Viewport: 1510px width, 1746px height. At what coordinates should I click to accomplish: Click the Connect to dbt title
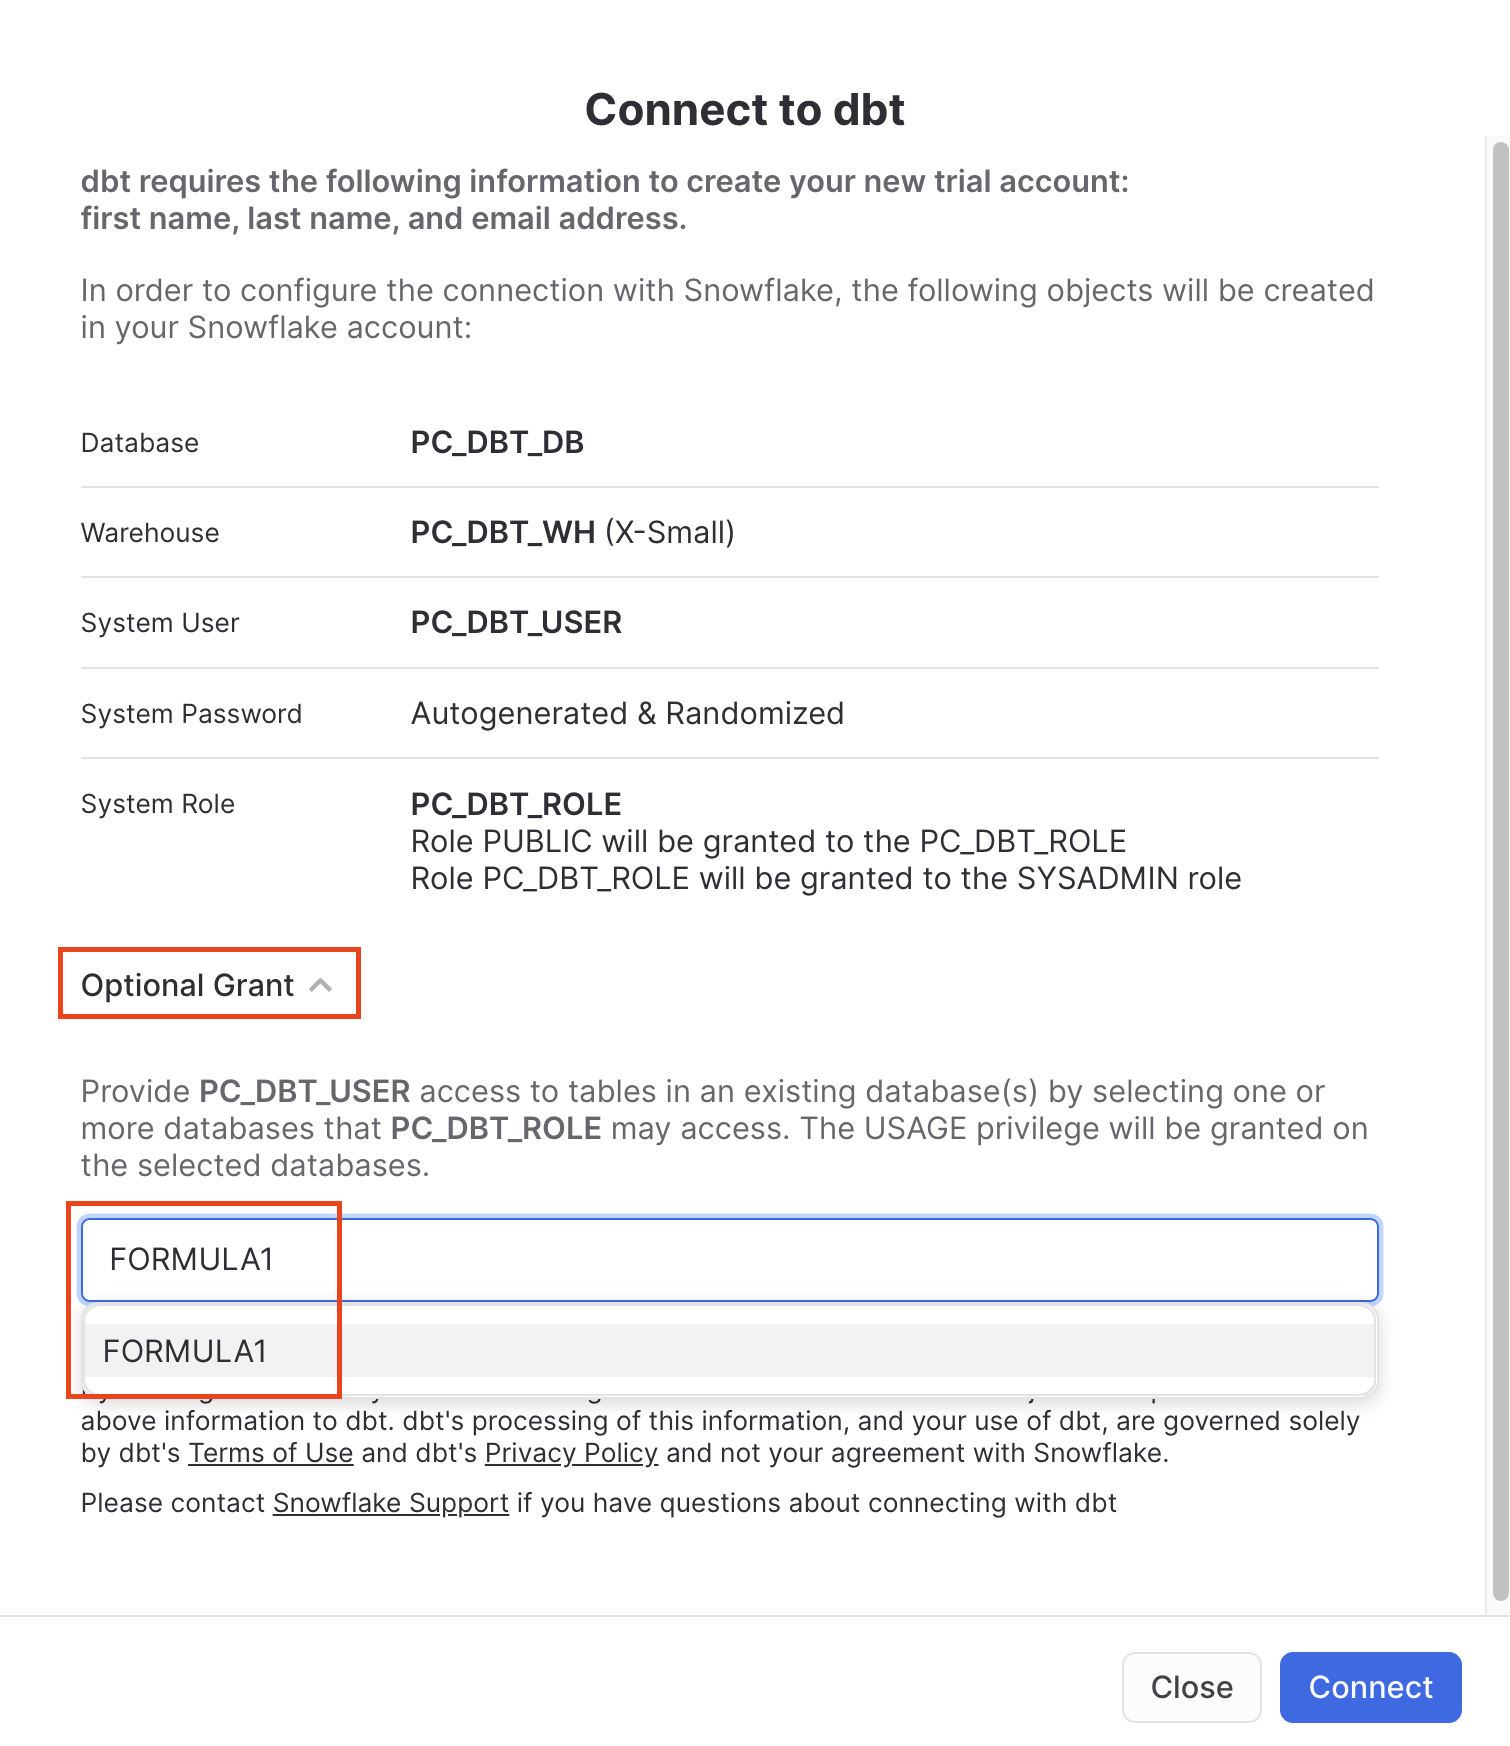point(745,108)
